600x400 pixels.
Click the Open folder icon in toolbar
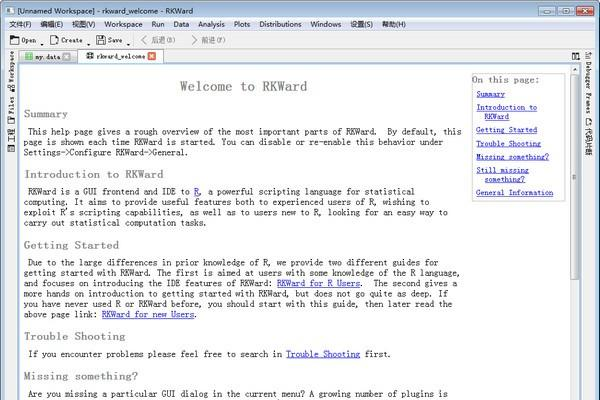click(14, 40)
